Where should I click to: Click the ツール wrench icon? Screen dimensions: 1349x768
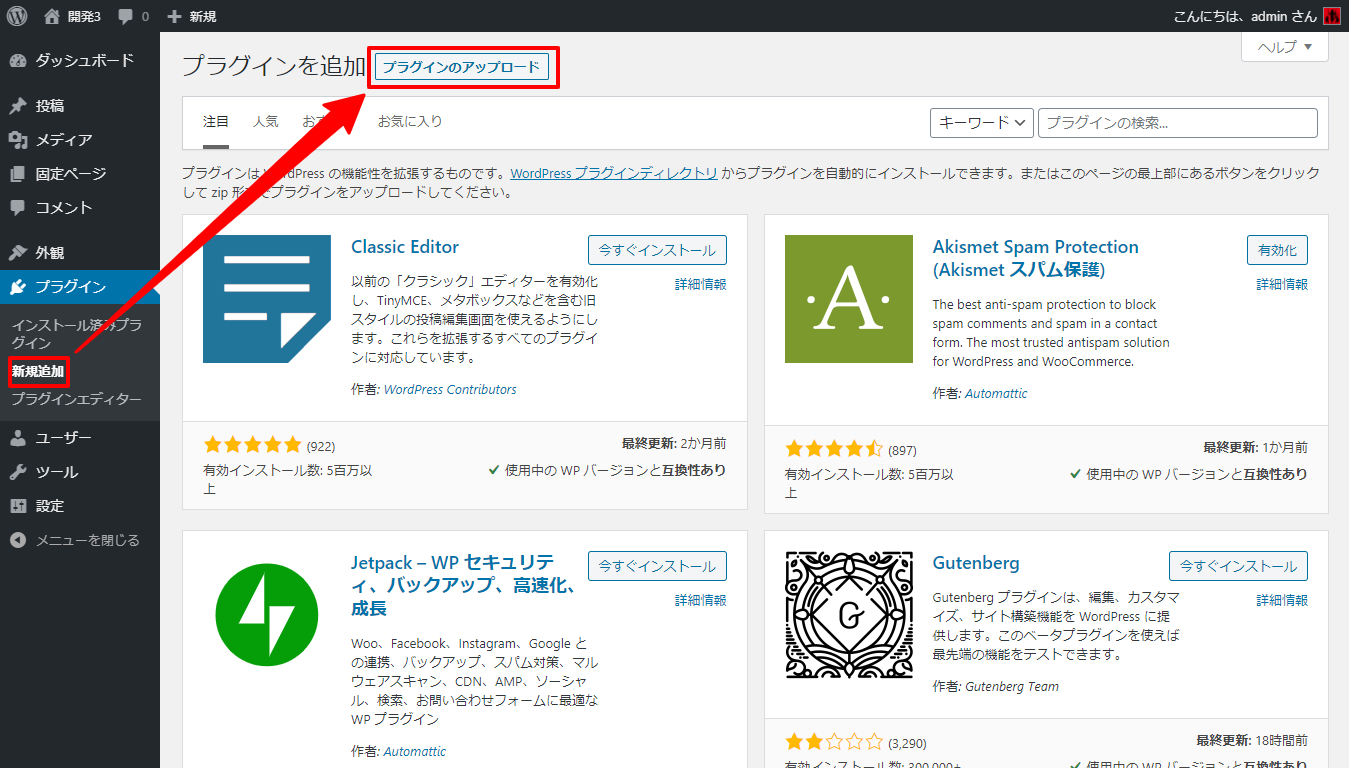(x=18, y=472)
